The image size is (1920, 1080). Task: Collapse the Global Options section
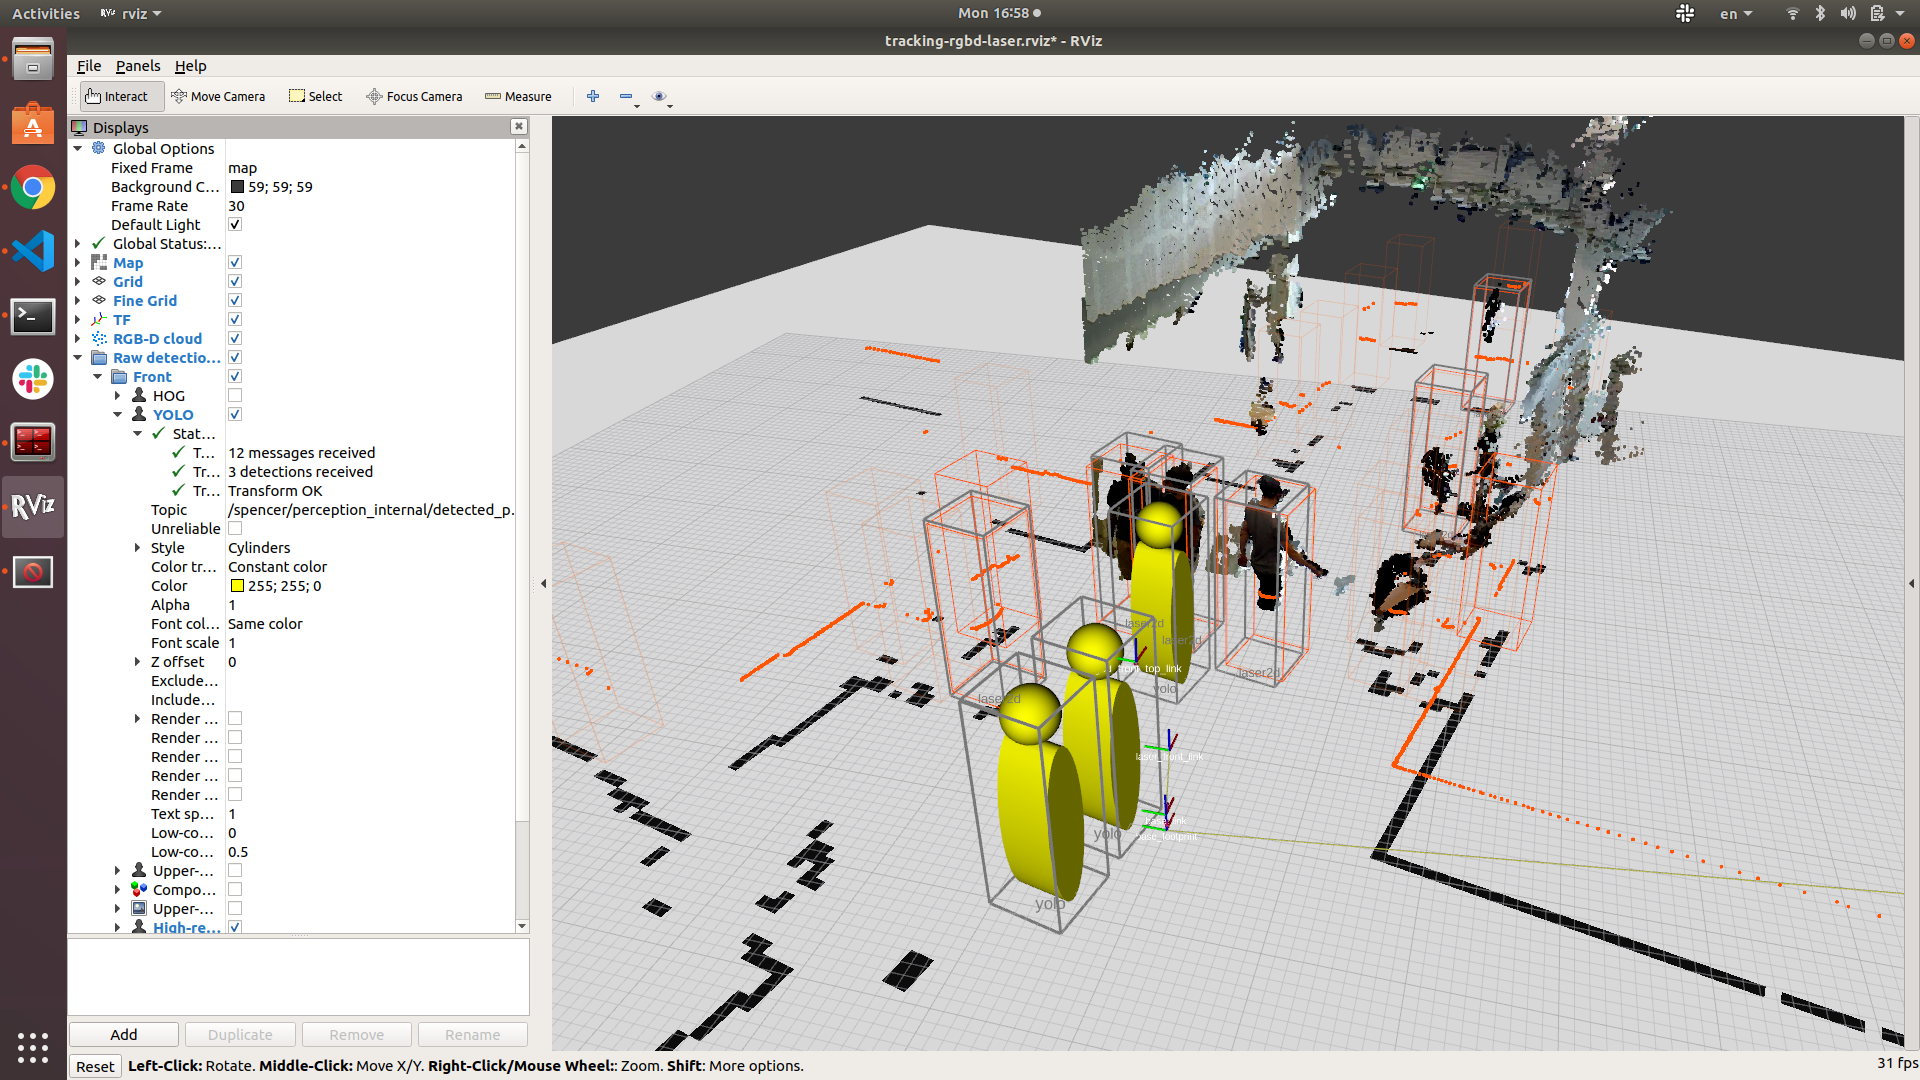click(78, 148)
